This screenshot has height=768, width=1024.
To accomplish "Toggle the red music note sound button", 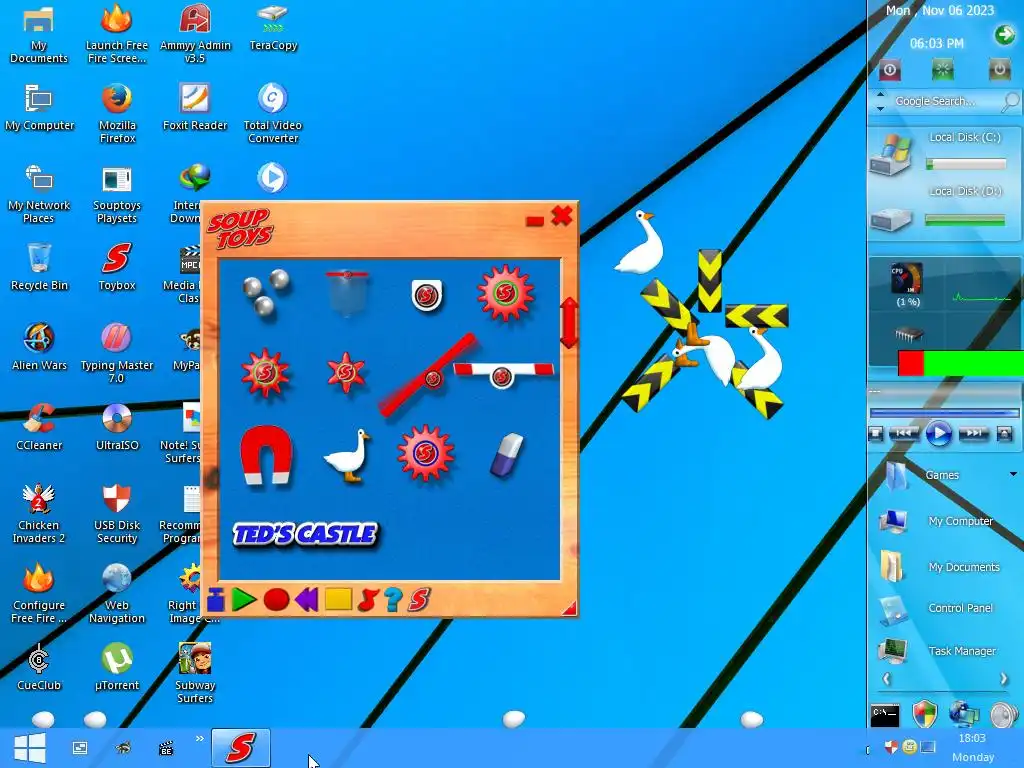I will click(x=368, y=600).
